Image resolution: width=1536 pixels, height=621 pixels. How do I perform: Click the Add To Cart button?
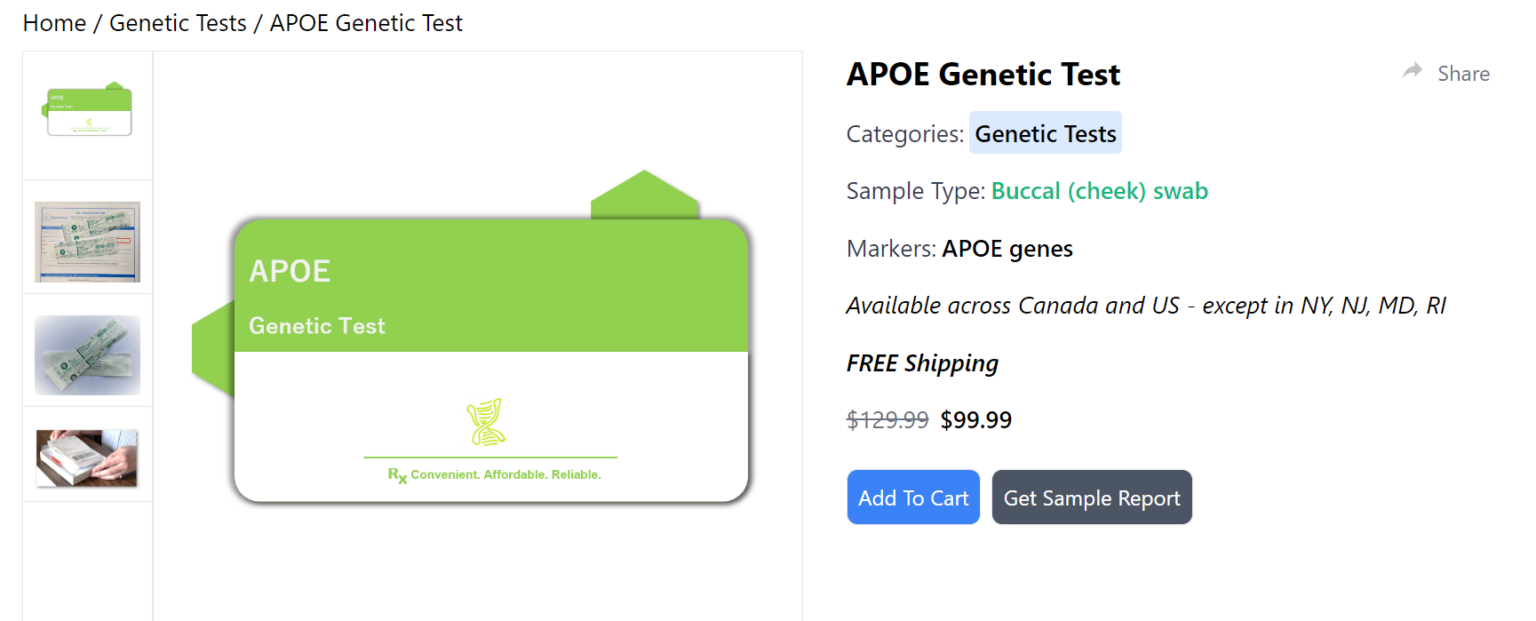[912, 497]
